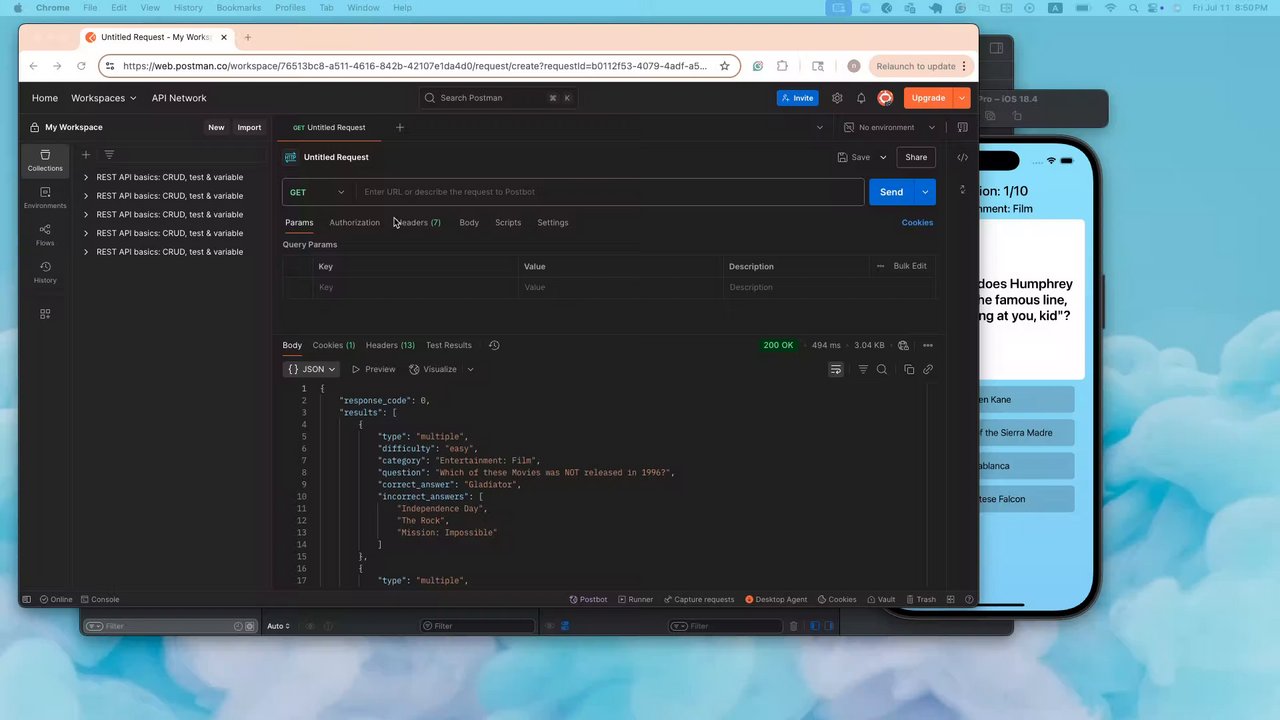Open the Environments sidebar panel
Image resolution: width=1280 pixels, height=720 pixels.
tap(45, 198)
